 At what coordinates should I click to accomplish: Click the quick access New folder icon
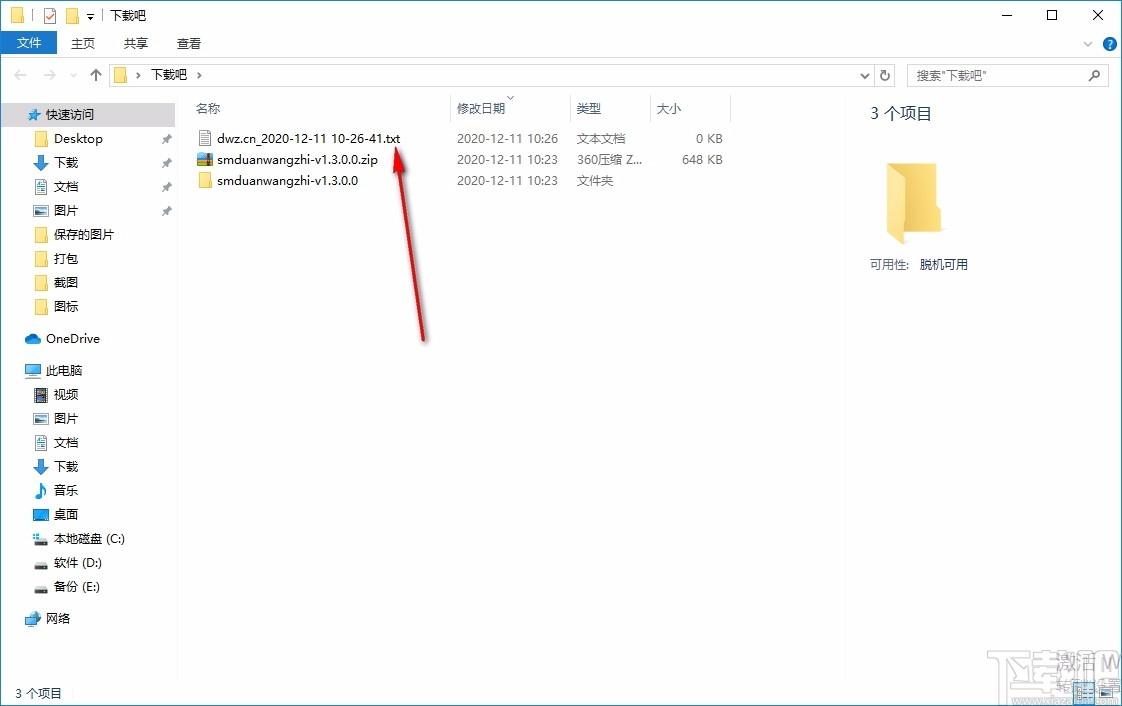pyautogui.click(x=72, y=15)
